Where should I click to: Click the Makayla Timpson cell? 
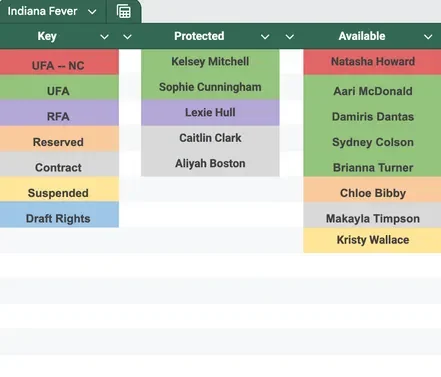(x=372, y=215)
